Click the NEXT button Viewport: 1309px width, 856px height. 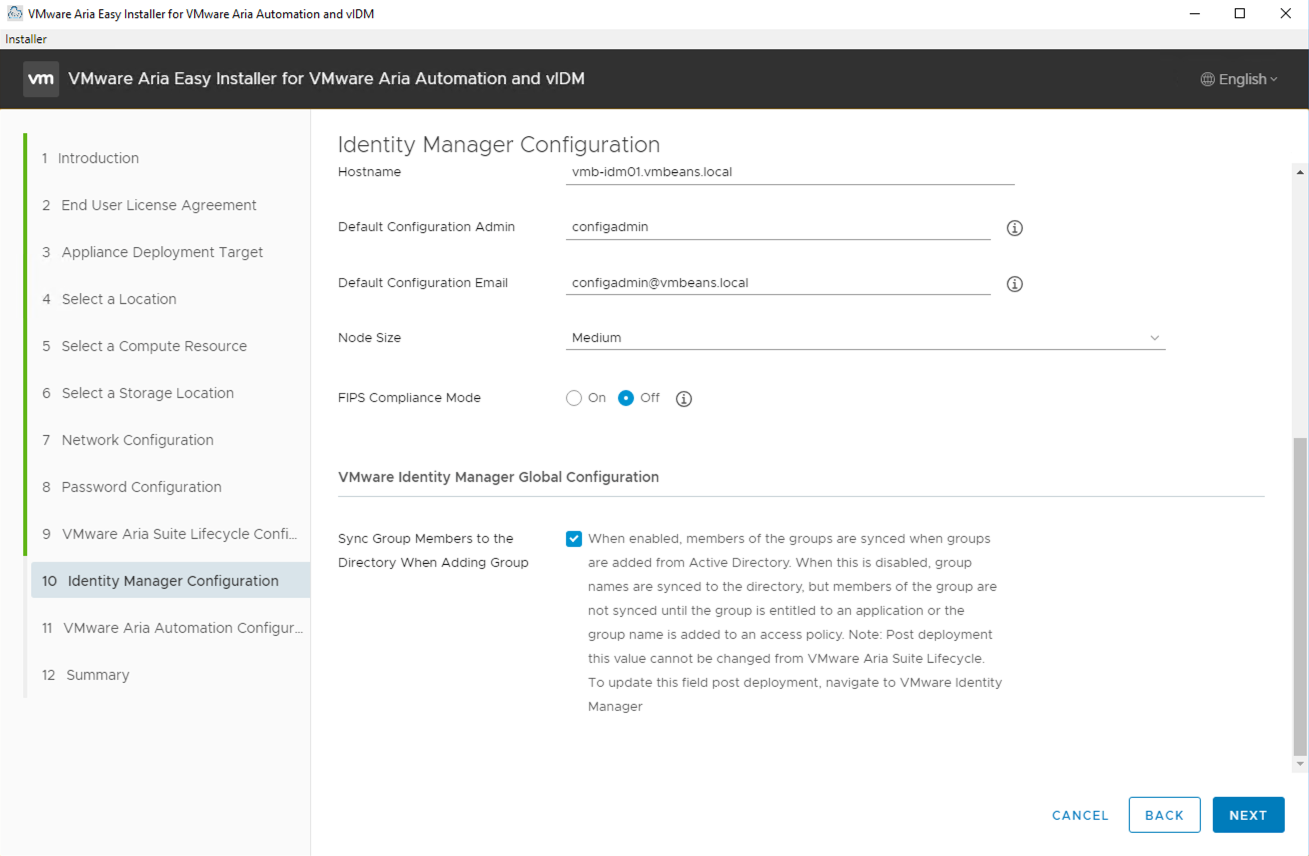(1248, 815)
